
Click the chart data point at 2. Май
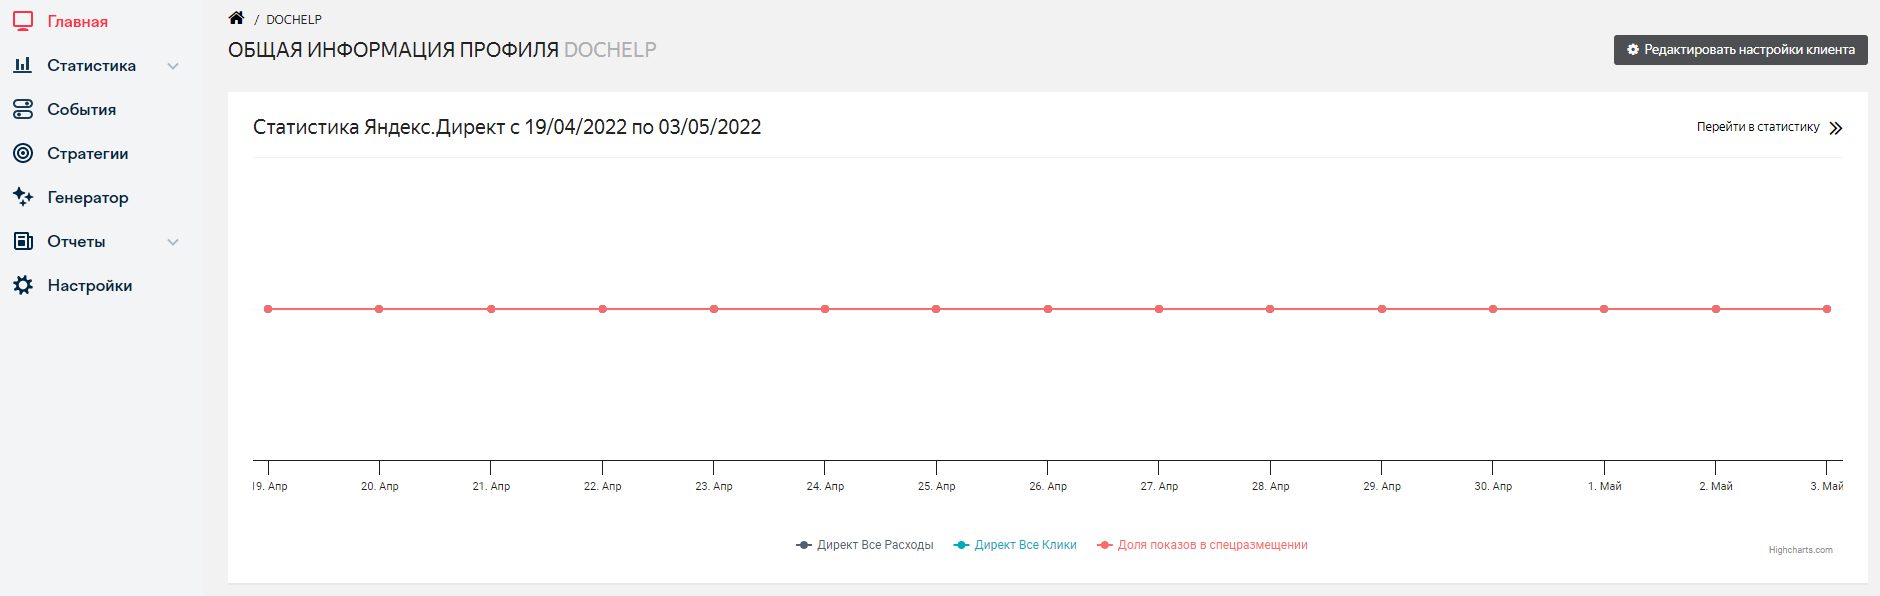click(x=1716, y=309)
